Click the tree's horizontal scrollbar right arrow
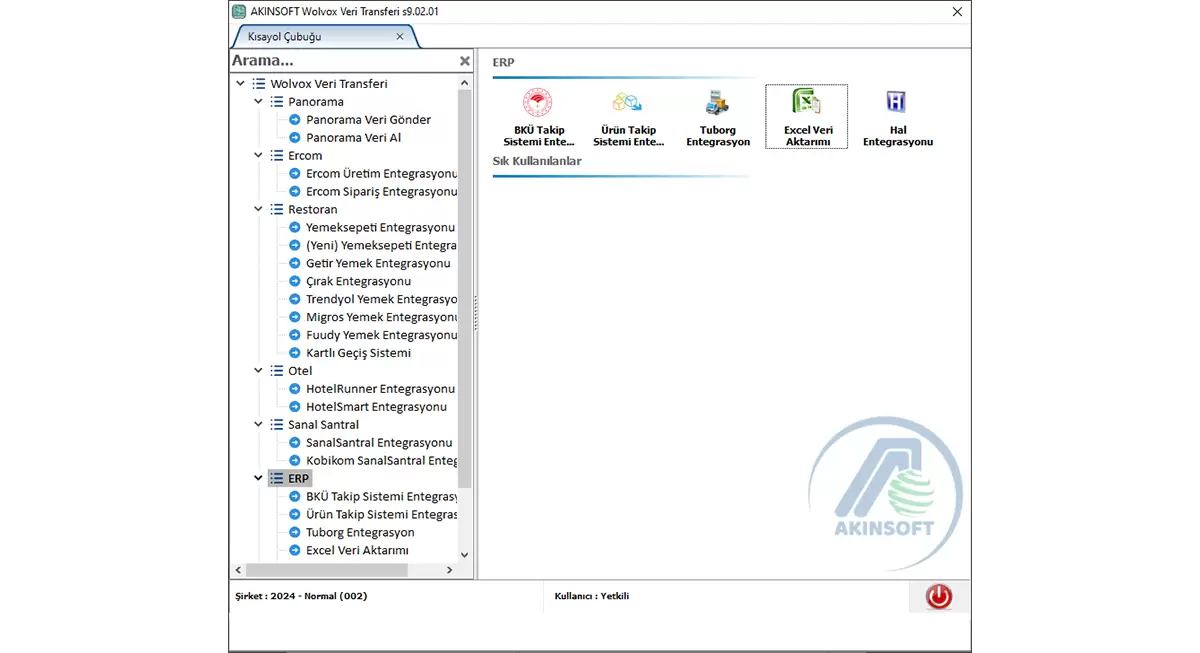Image resolution: width=1200 pixels, height=653 pixels. tap(450, 570)
